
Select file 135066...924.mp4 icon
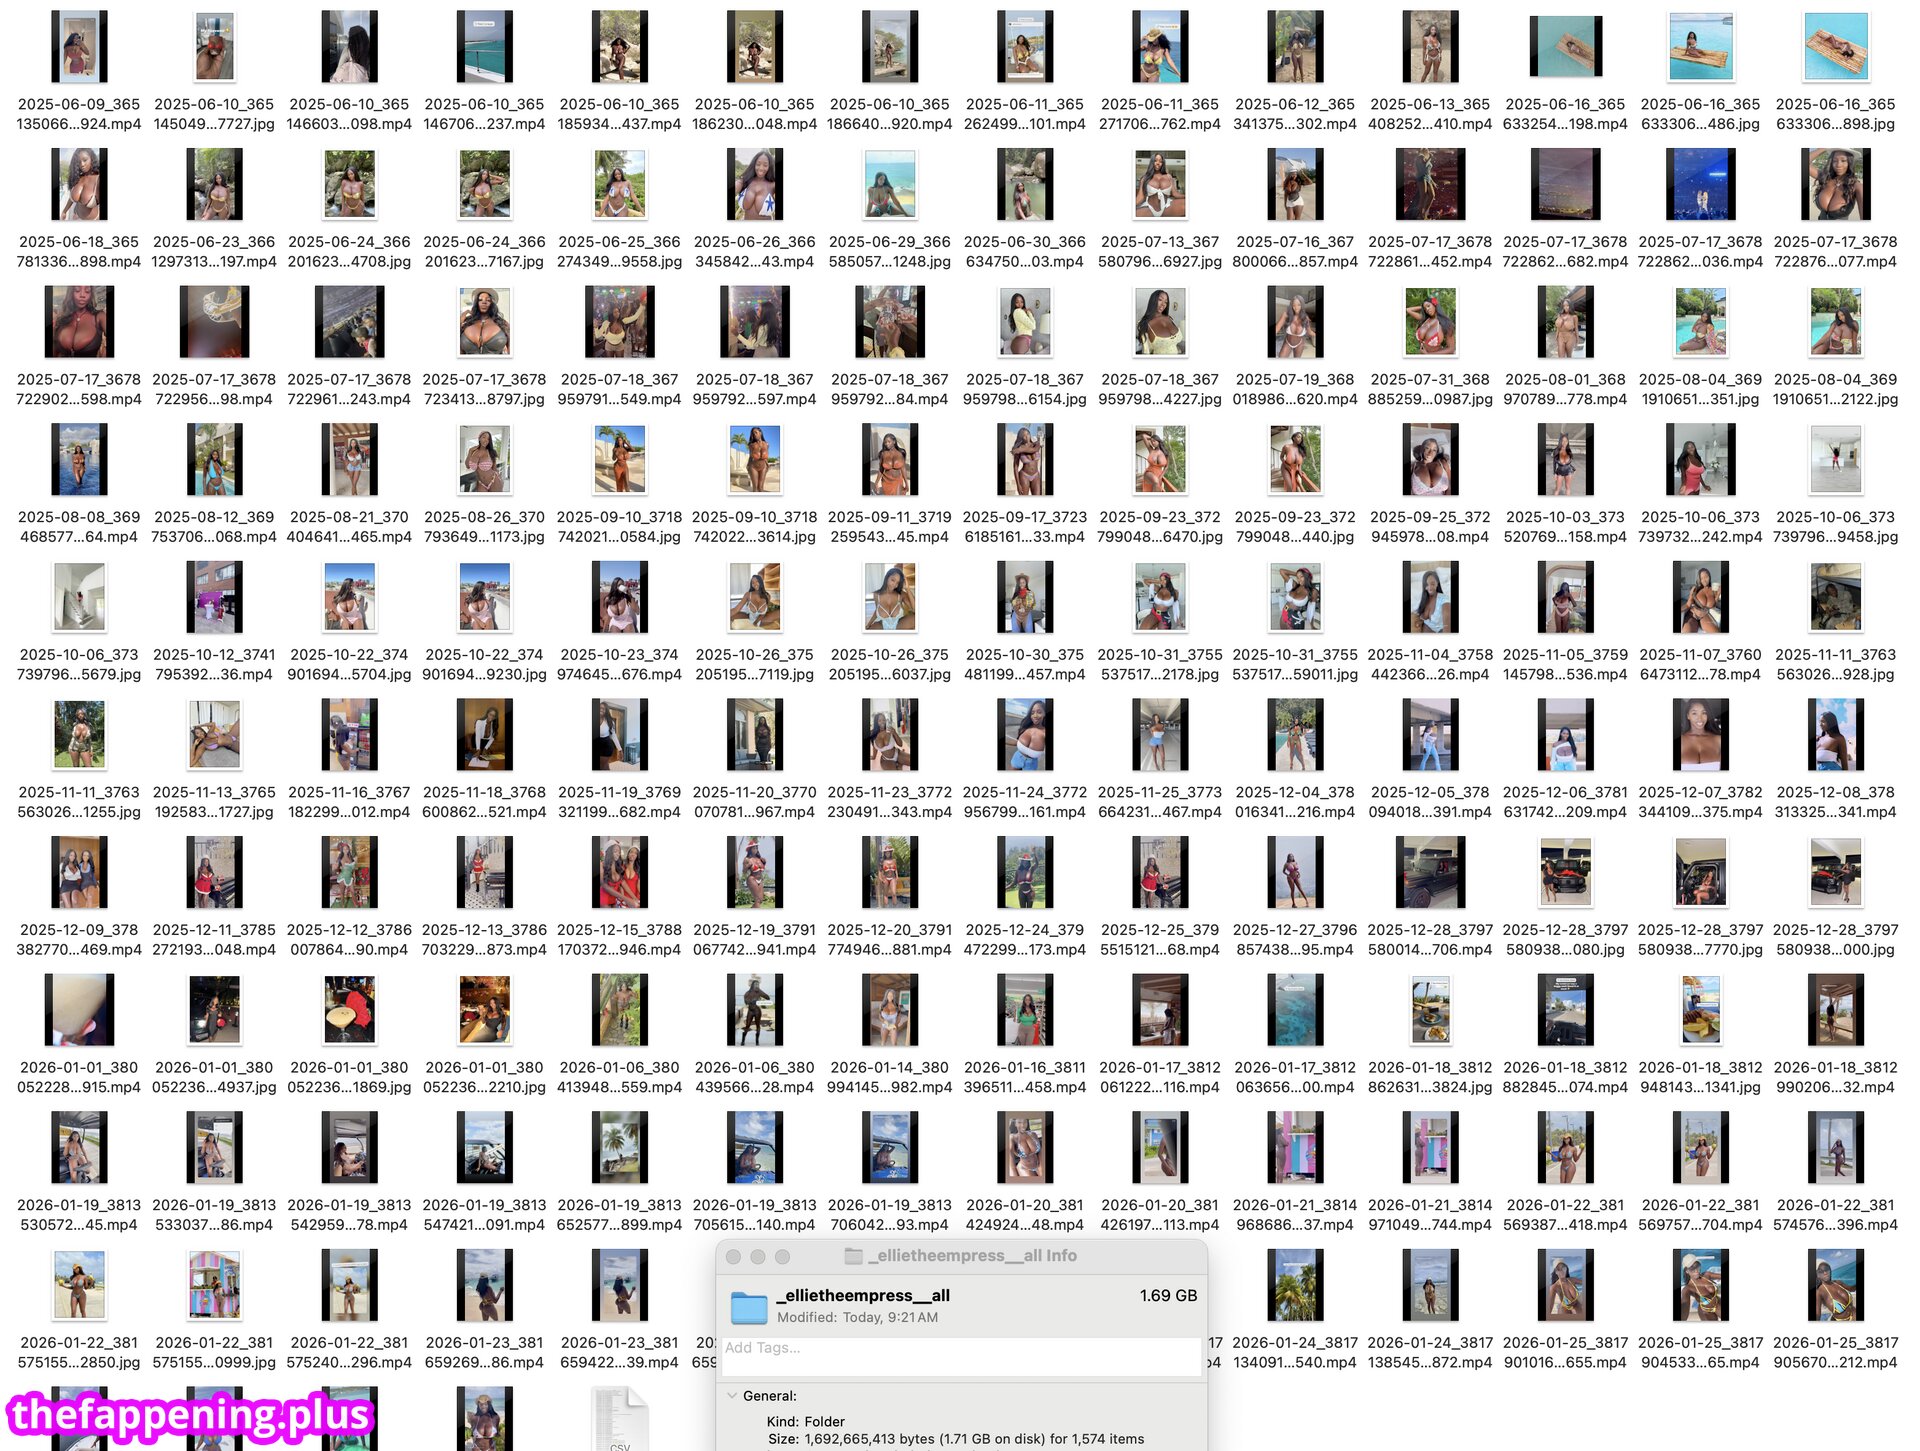click(x=79, y=47)
